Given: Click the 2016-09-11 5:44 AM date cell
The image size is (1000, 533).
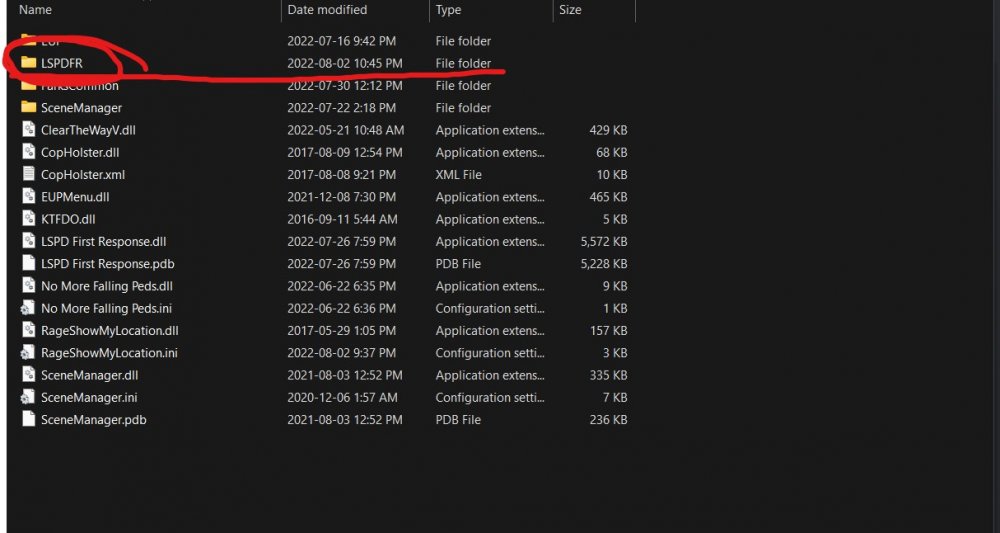Looking at the screenshot, I should click(342, 219).
